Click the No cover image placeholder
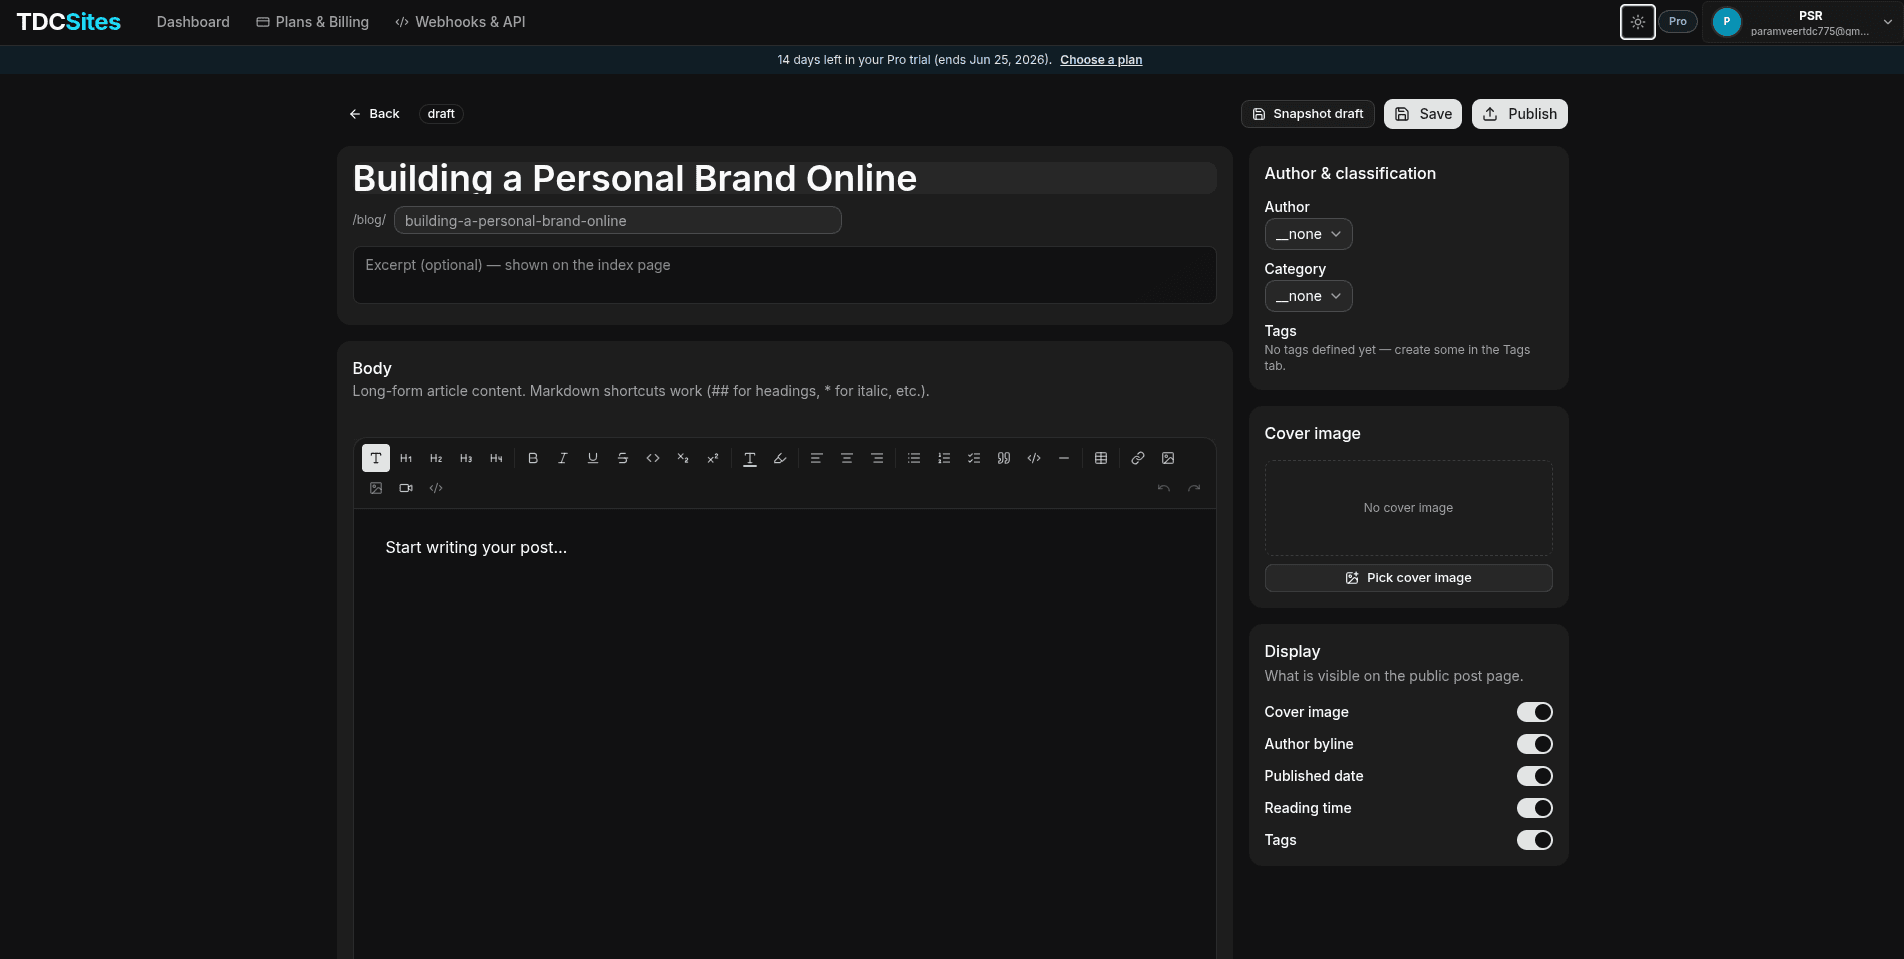This screenshot has height=959, width=1904. [1408, 508]
